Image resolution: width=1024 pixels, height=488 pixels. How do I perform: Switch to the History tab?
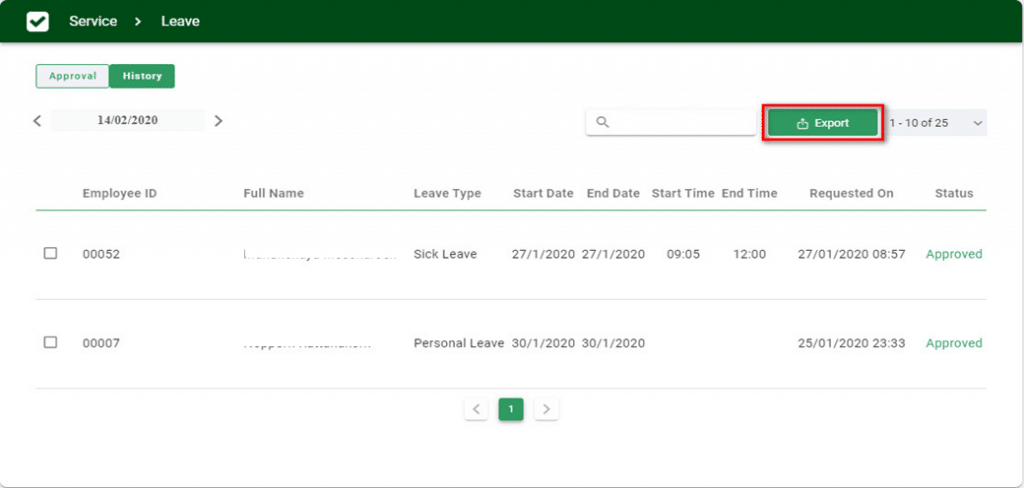tap(141, 76)
